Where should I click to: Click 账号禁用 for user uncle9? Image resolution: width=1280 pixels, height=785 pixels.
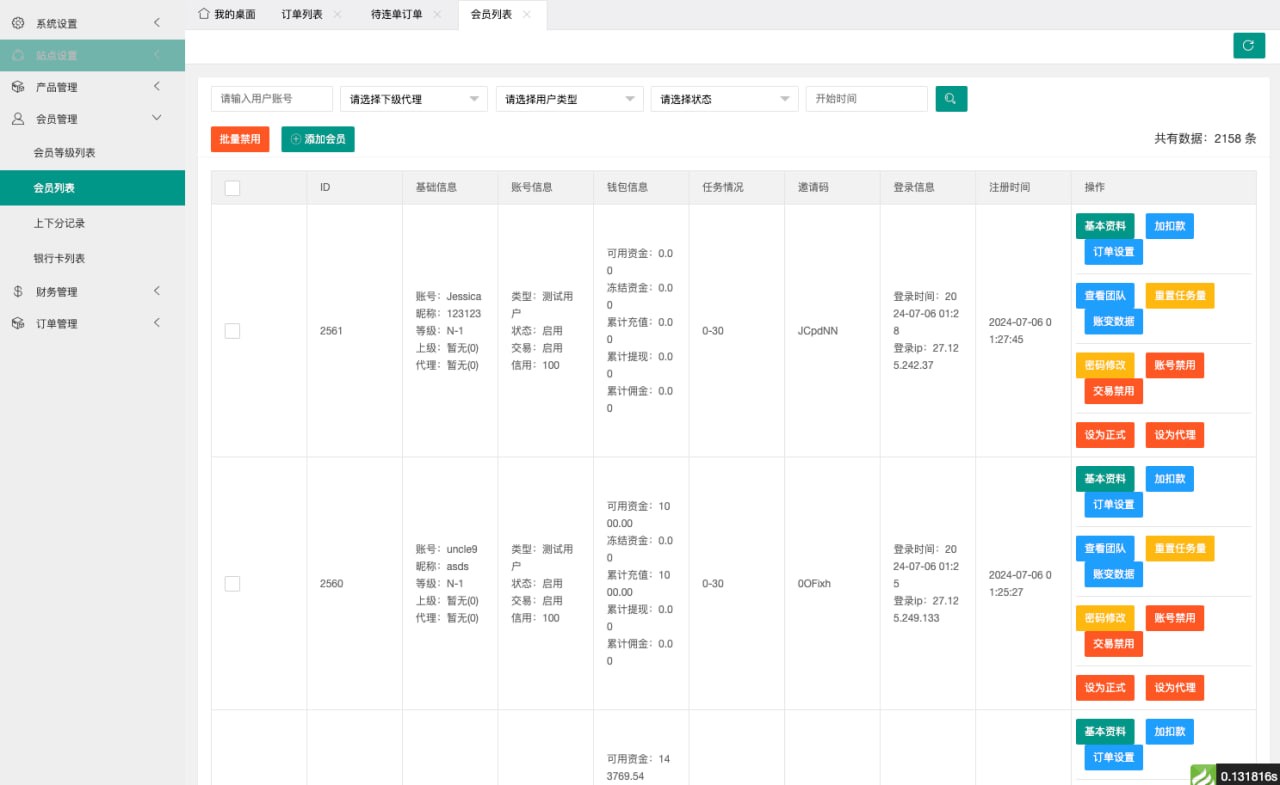(1175, 618)
